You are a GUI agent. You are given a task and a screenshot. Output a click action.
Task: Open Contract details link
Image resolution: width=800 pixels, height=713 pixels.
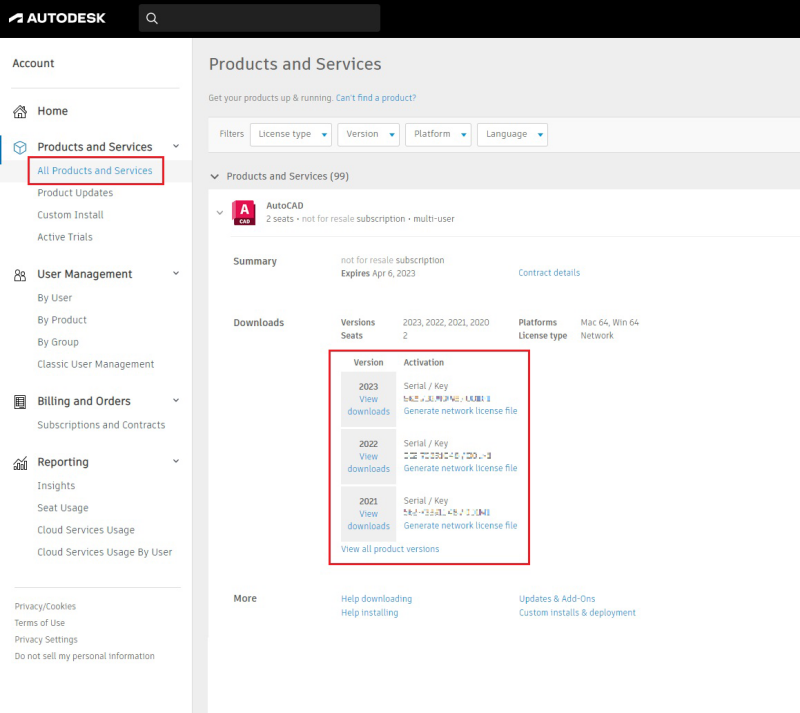[549, 273]
